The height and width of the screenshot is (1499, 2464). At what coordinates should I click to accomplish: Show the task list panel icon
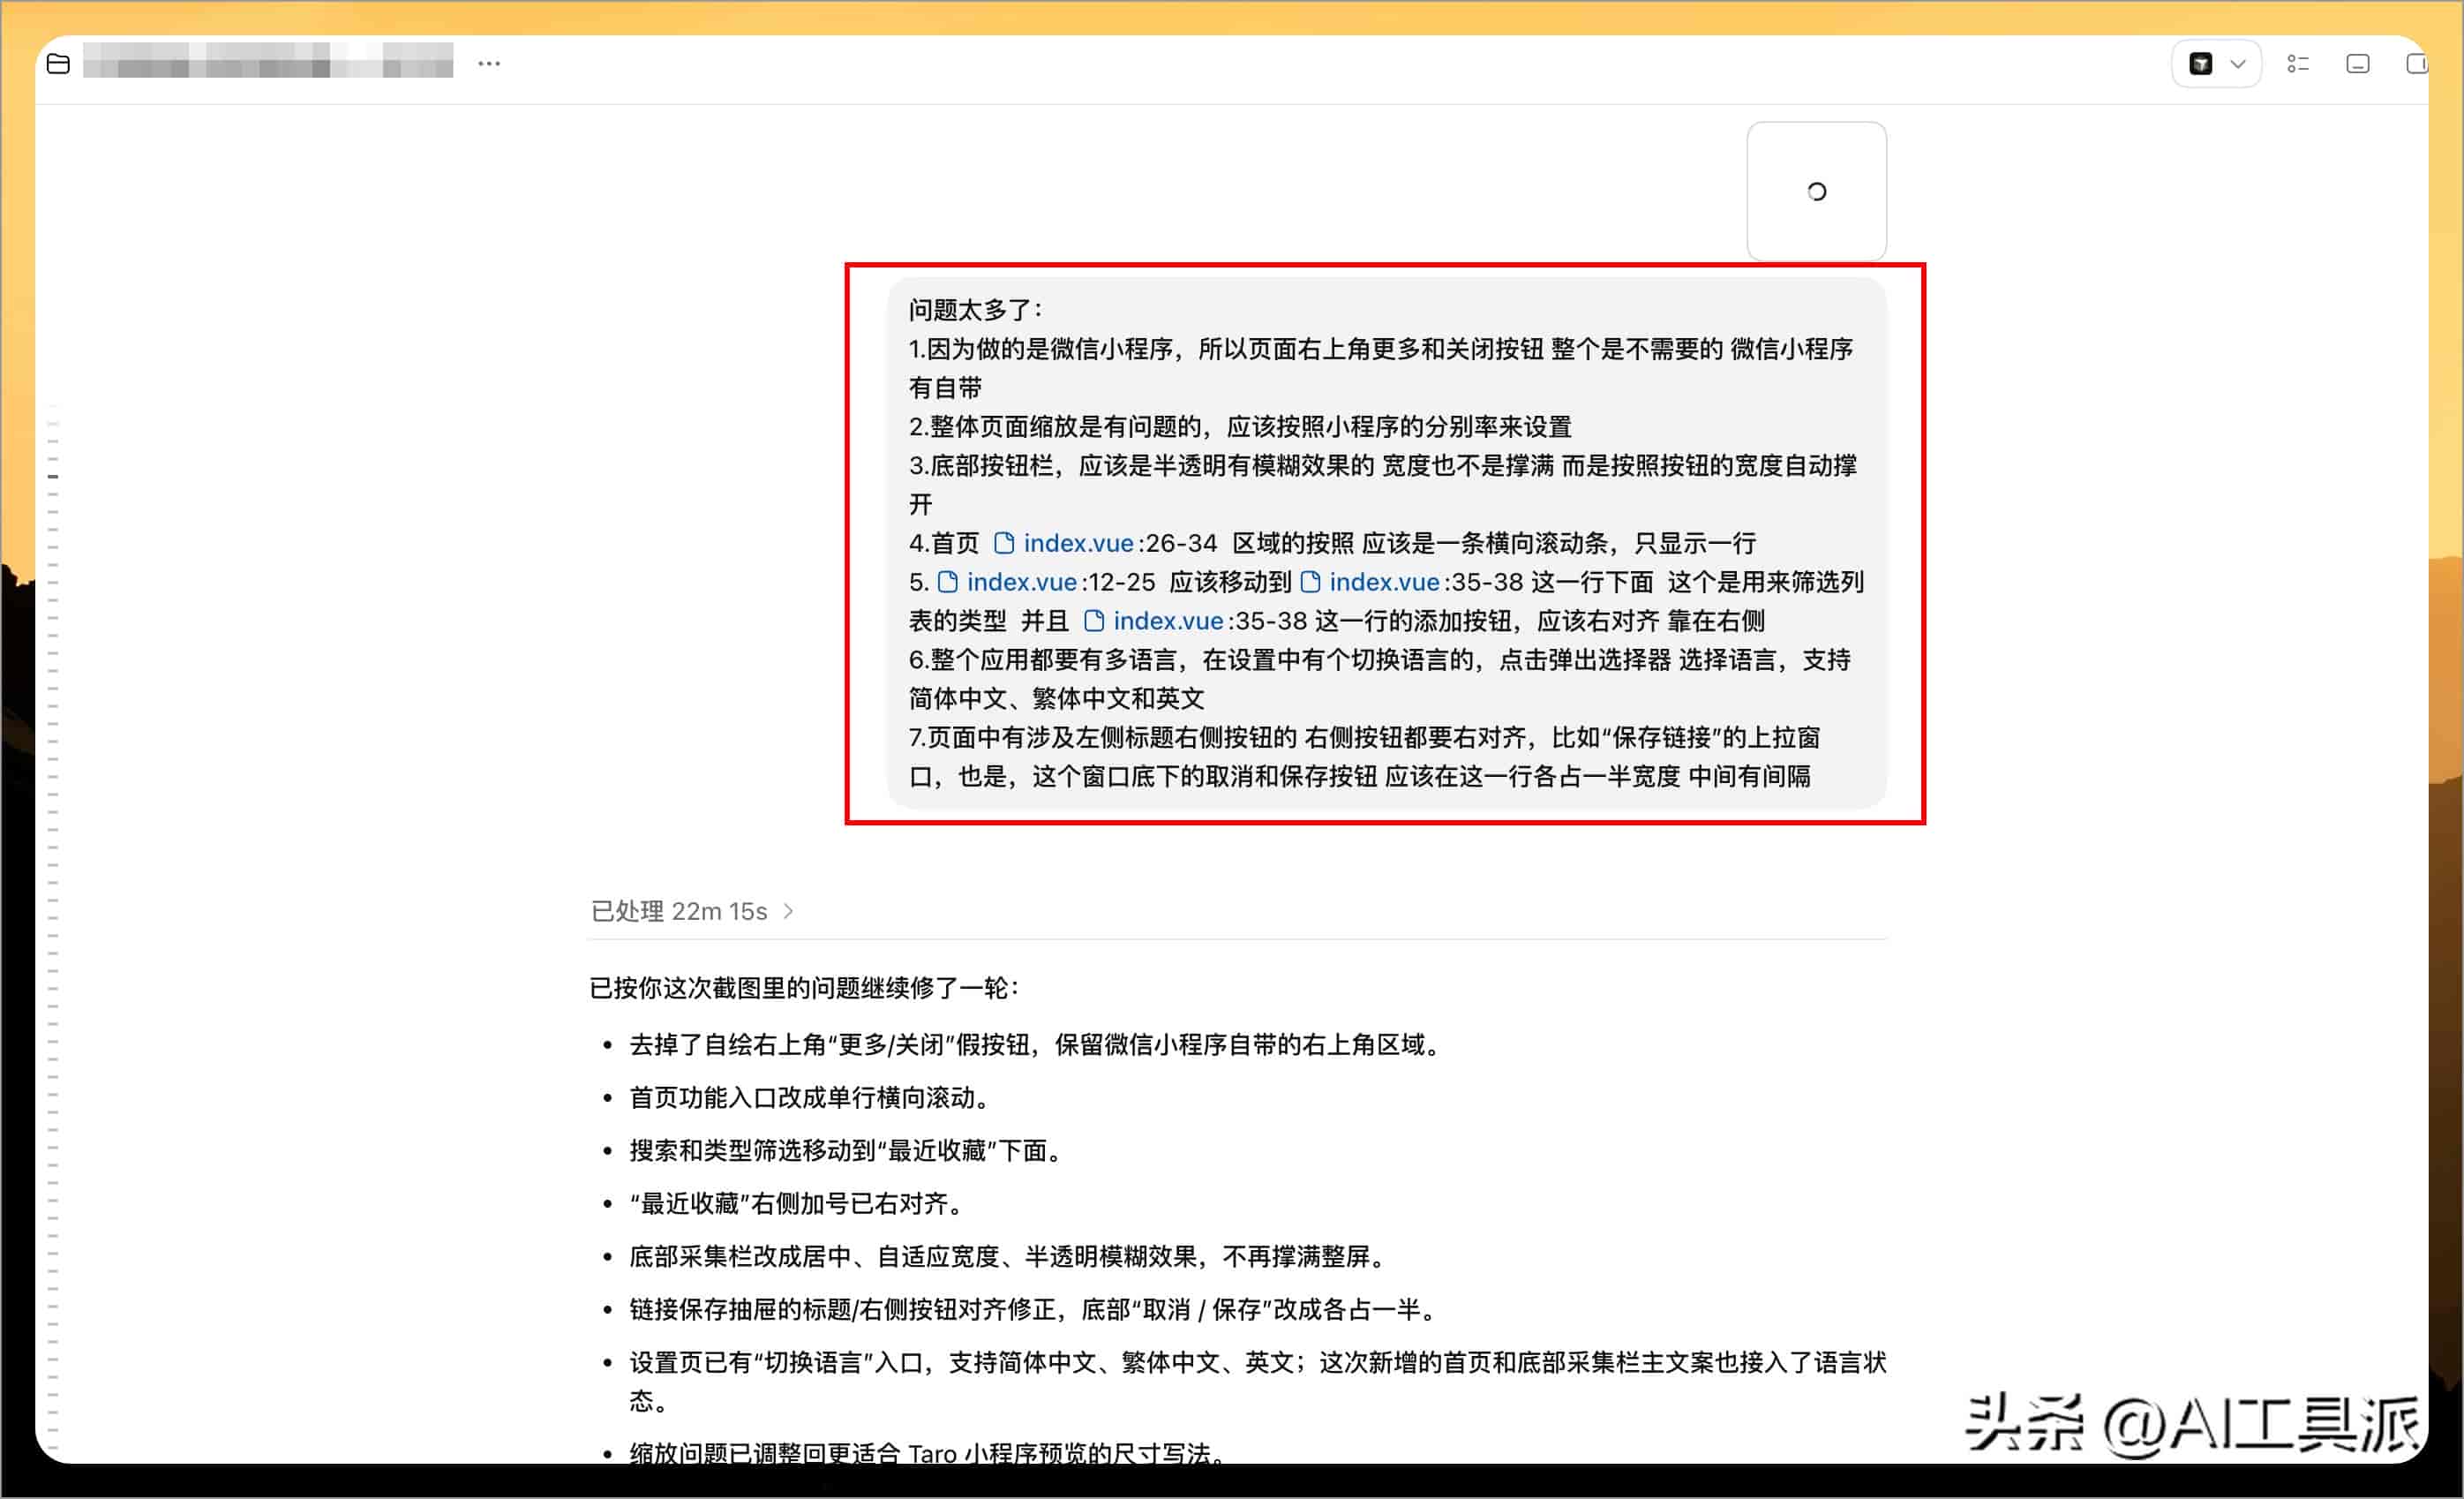(x=2298, y=64)
